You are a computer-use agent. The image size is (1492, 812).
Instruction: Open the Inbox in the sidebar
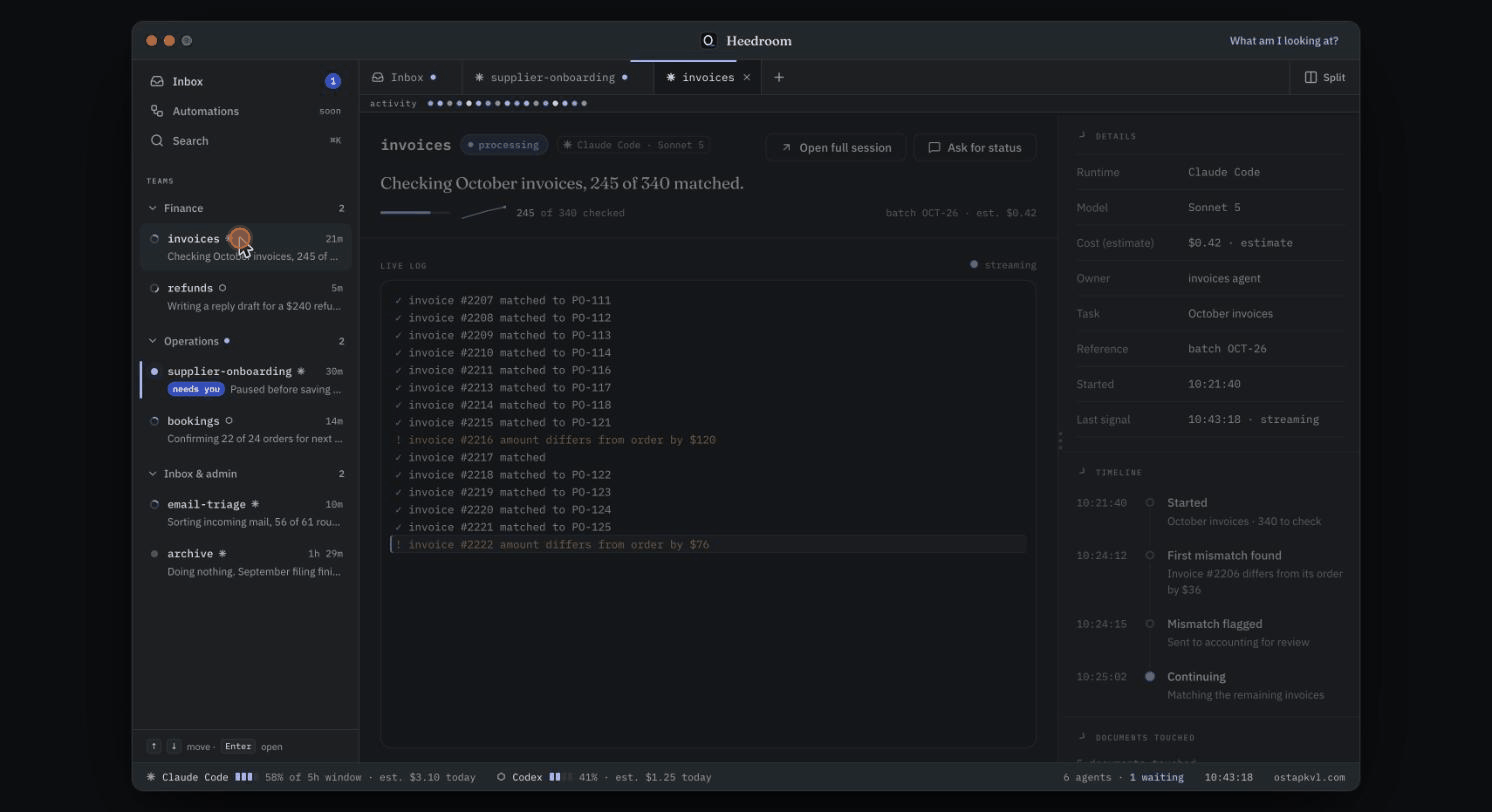(245, 81)
